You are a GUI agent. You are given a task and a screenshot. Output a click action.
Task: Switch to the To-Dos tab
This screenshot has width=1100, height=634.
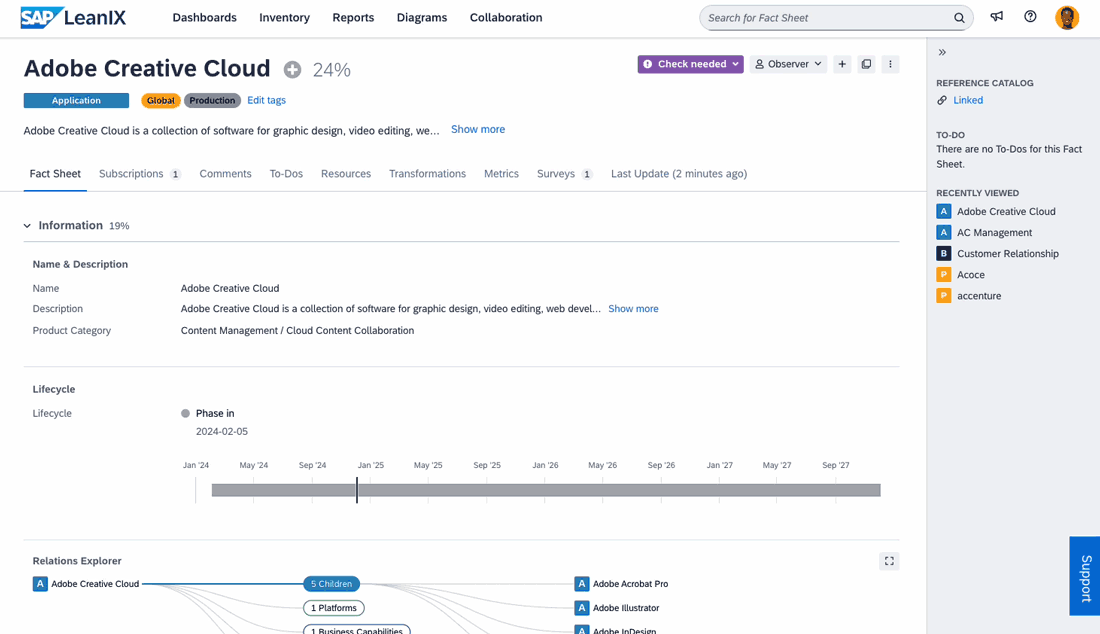pyautogui.click(x=286, y=174)
